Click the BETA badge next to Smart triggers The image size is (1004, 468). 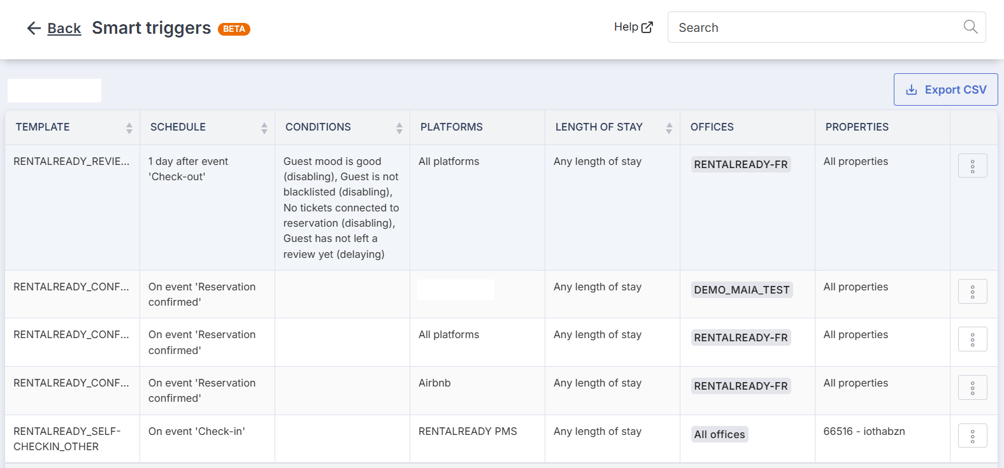coord(234,29)
